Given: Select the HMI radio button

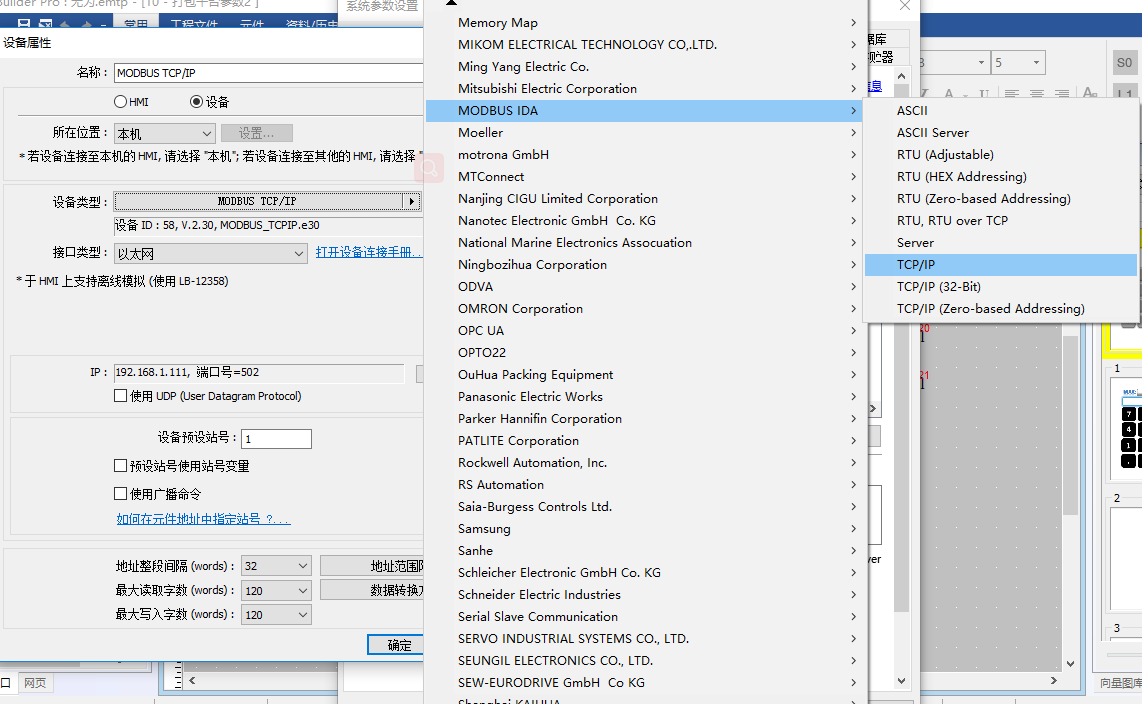Looking at the screenshot, I should tap(120, 102).
